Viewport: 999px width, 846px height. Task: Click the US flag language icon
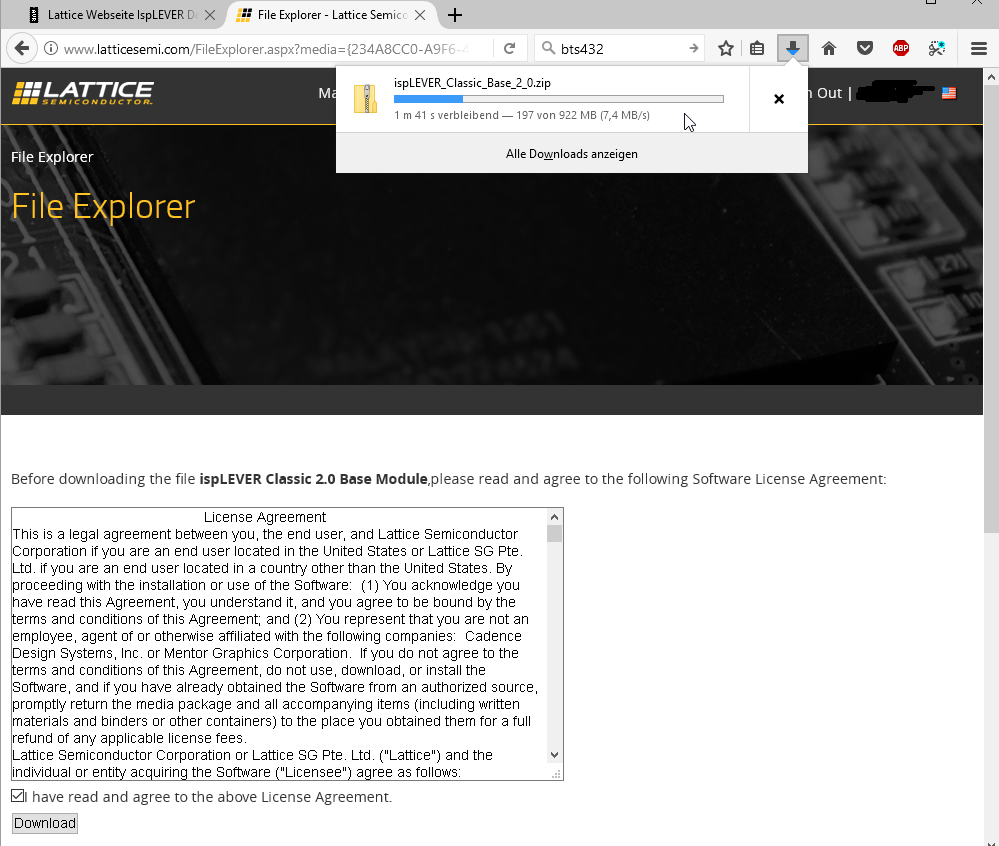949,93
